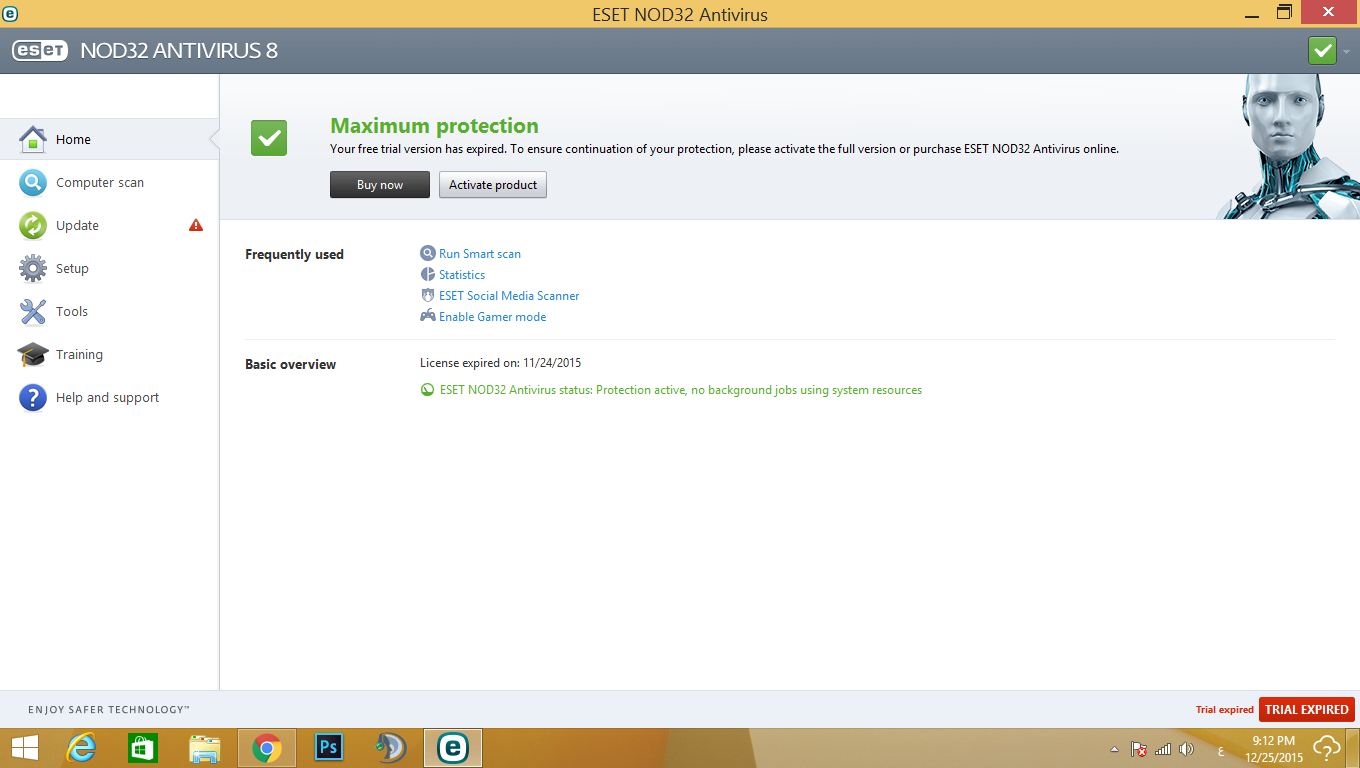Viewport: 1360px width, 768px height.
Task: Click the Tools wrench icon
Action: tap(33, 312)
